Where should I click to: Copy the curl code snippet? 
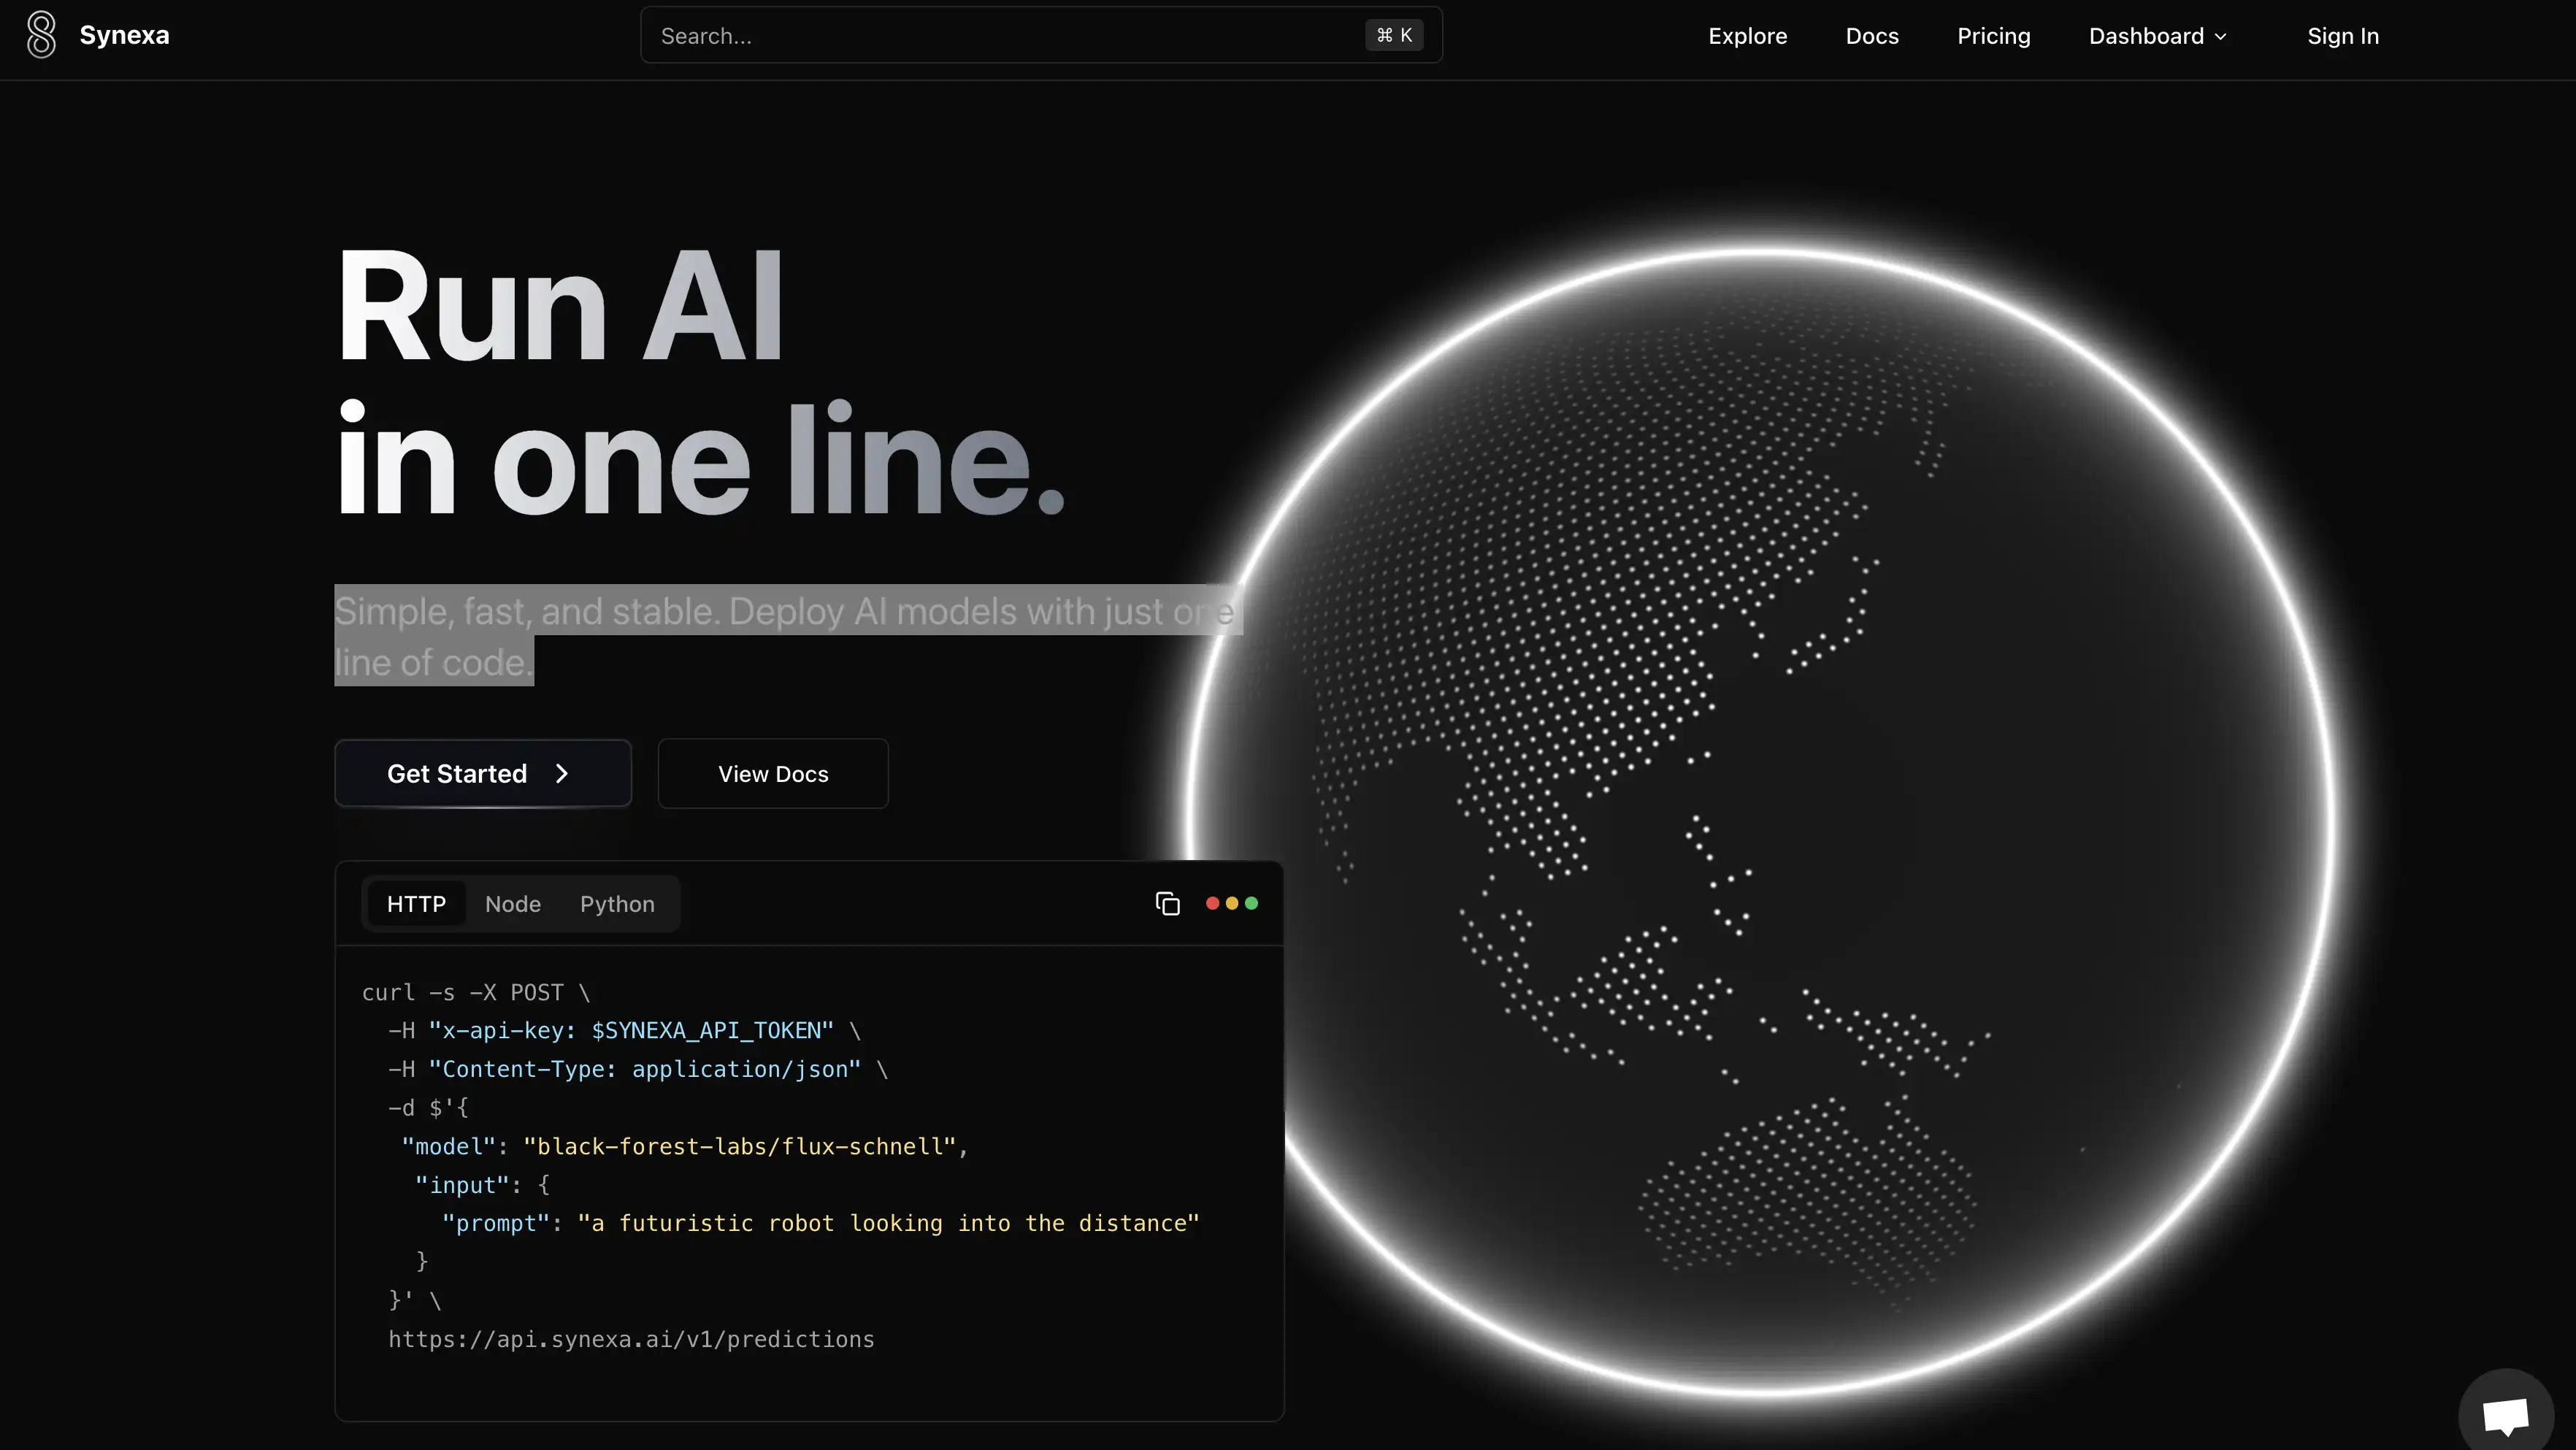tap(1167, 903)
